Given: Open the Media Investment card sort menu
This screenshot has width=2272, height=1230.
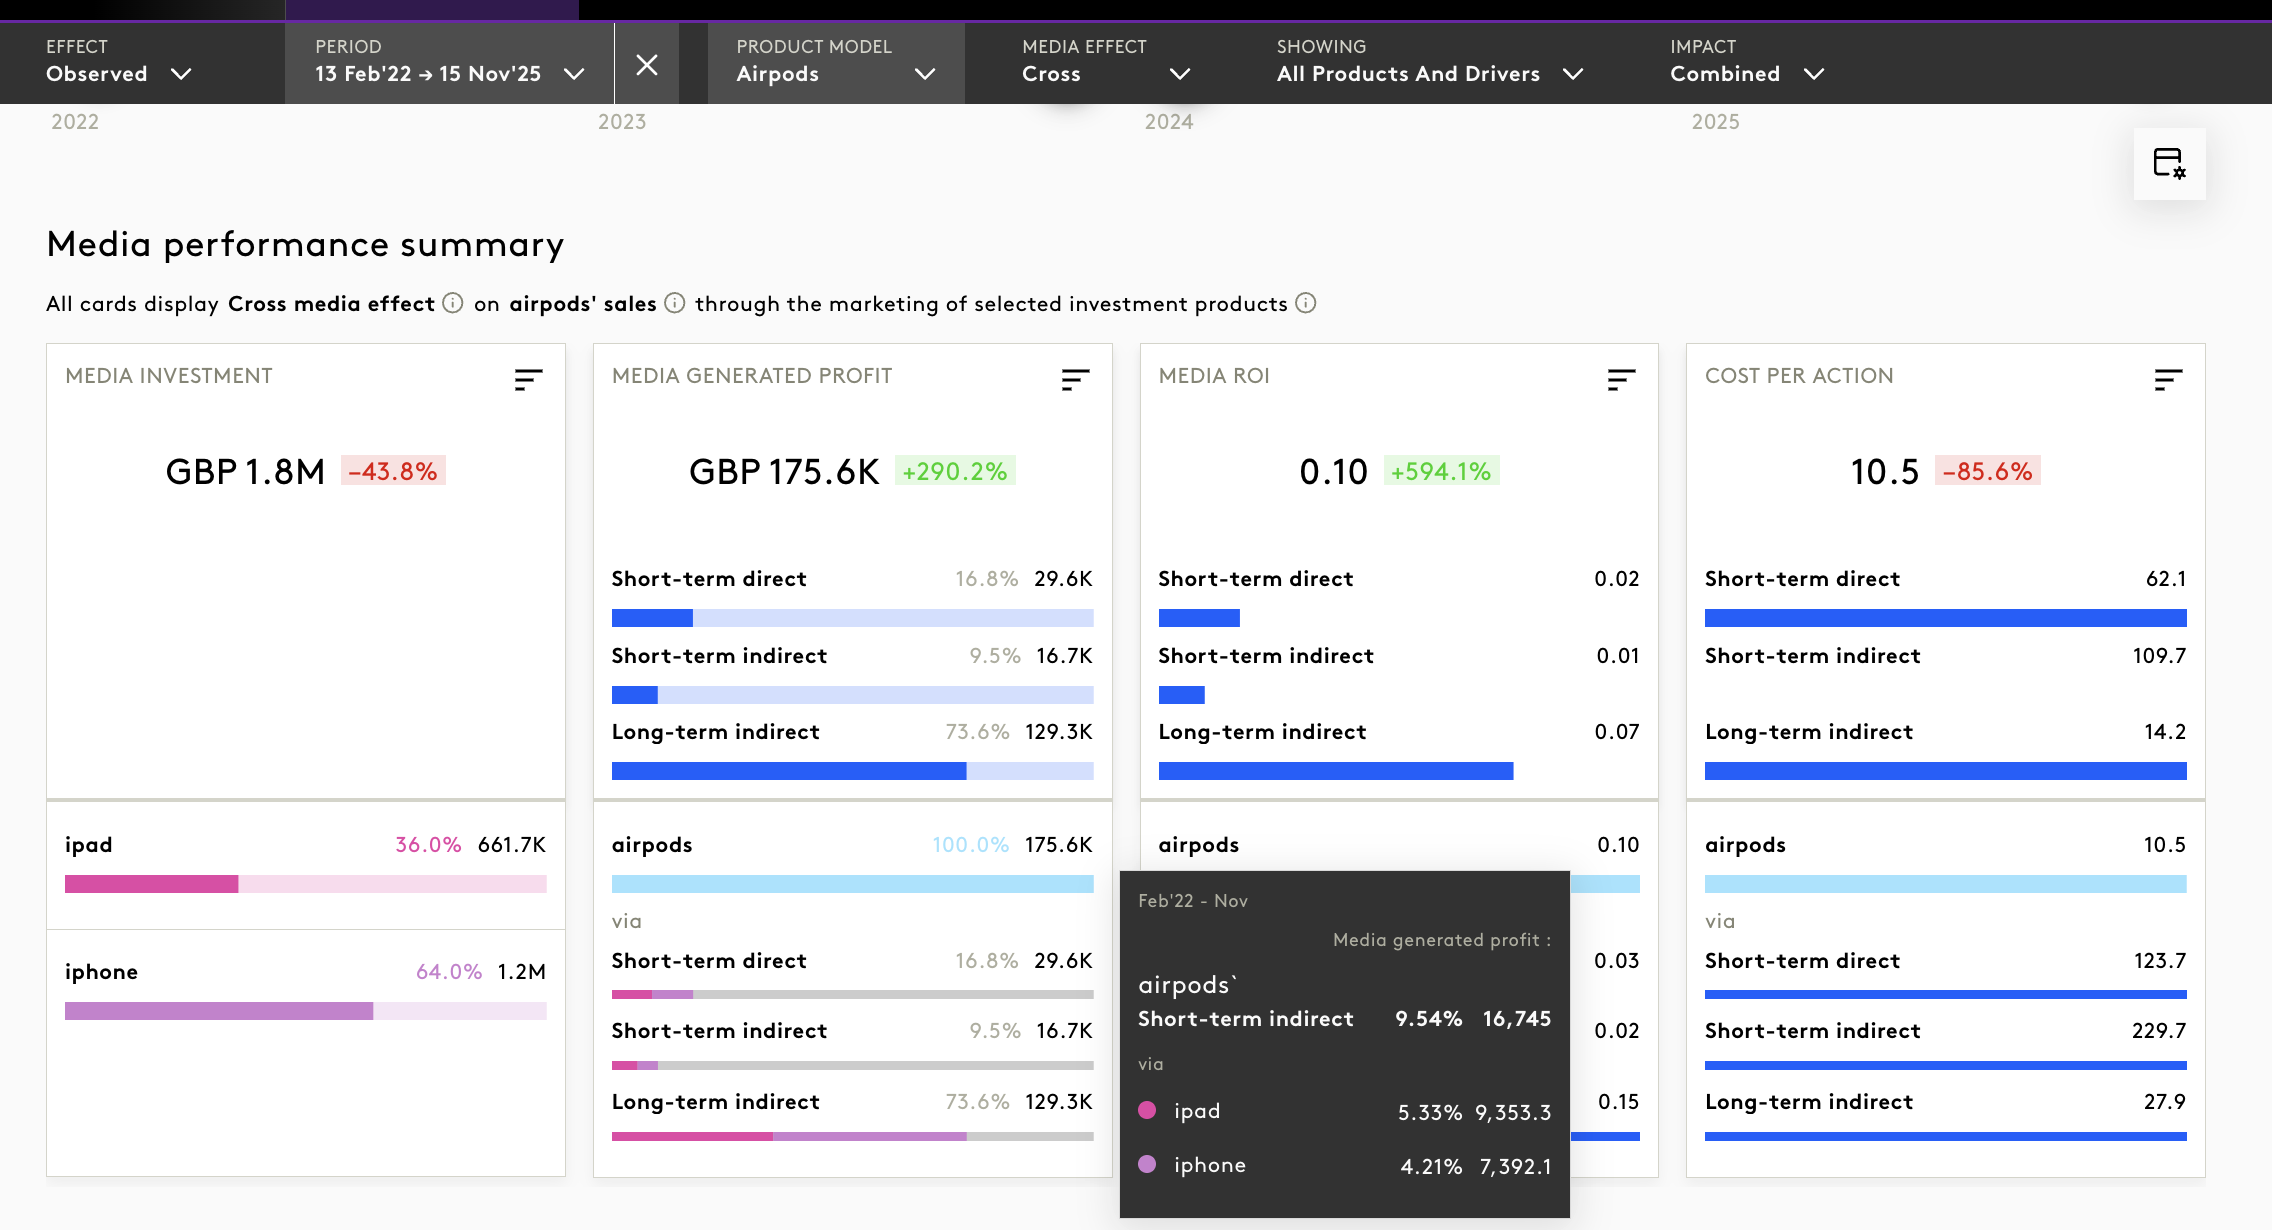Looking at the screenshot, I should (x=528, y=379).
